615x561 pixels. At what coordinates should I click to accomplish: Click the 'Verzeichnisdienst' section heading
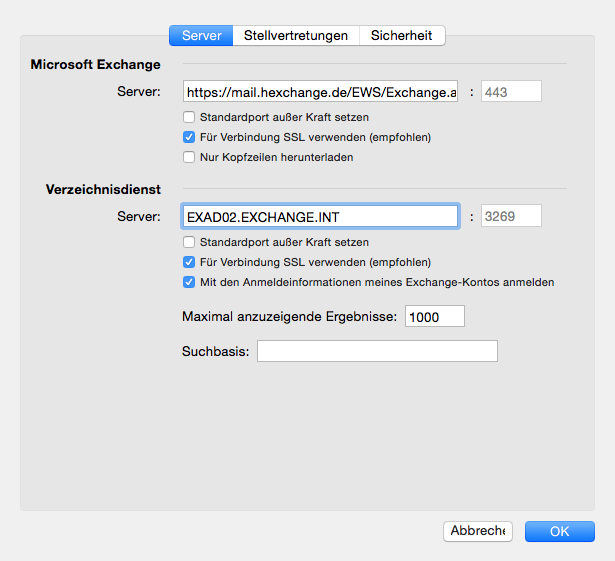[103, 189]
